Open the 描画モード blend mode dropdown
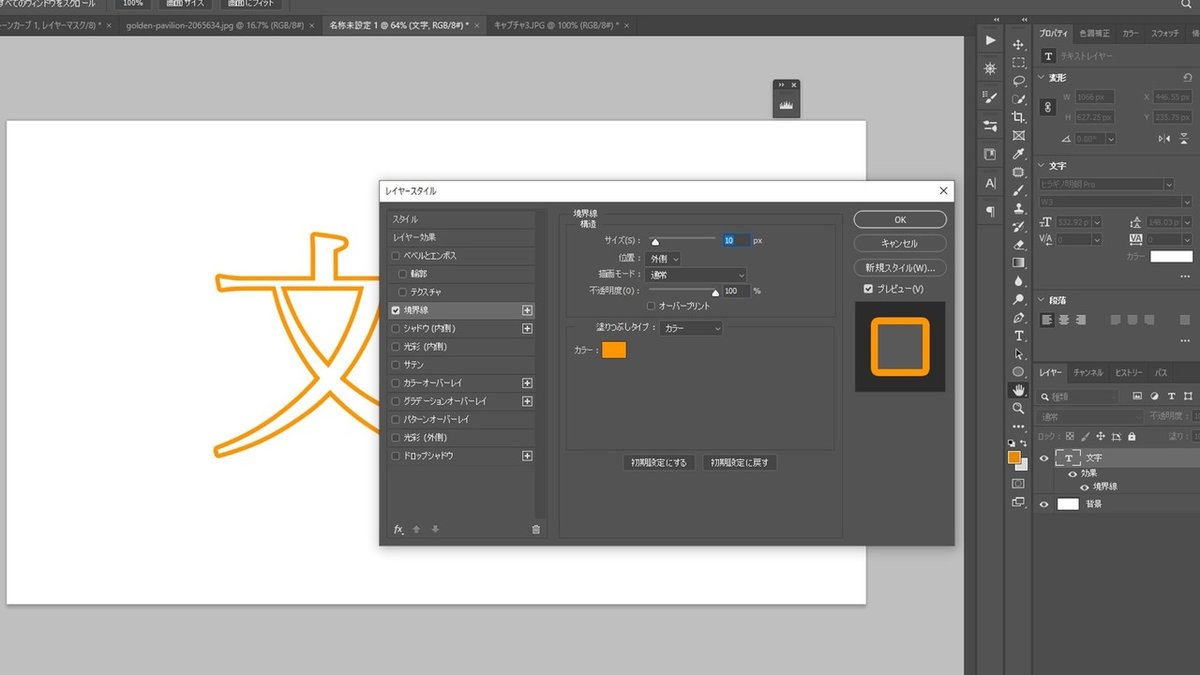This screenshot has height=675, width=1200. coord(696,274)
